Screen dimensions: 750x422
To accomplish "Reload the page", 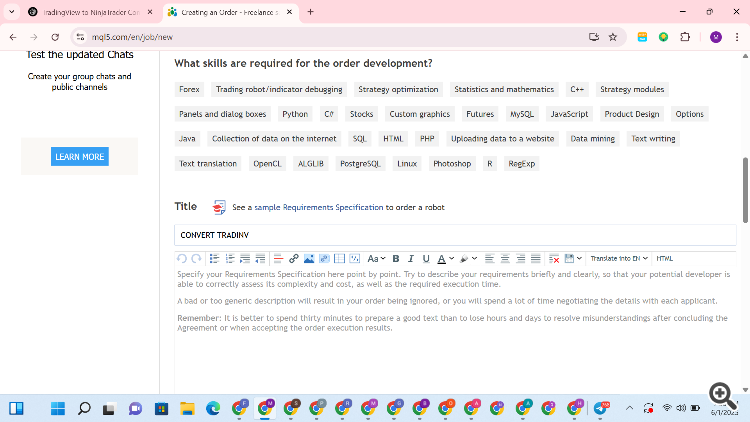I will (55, 37).
